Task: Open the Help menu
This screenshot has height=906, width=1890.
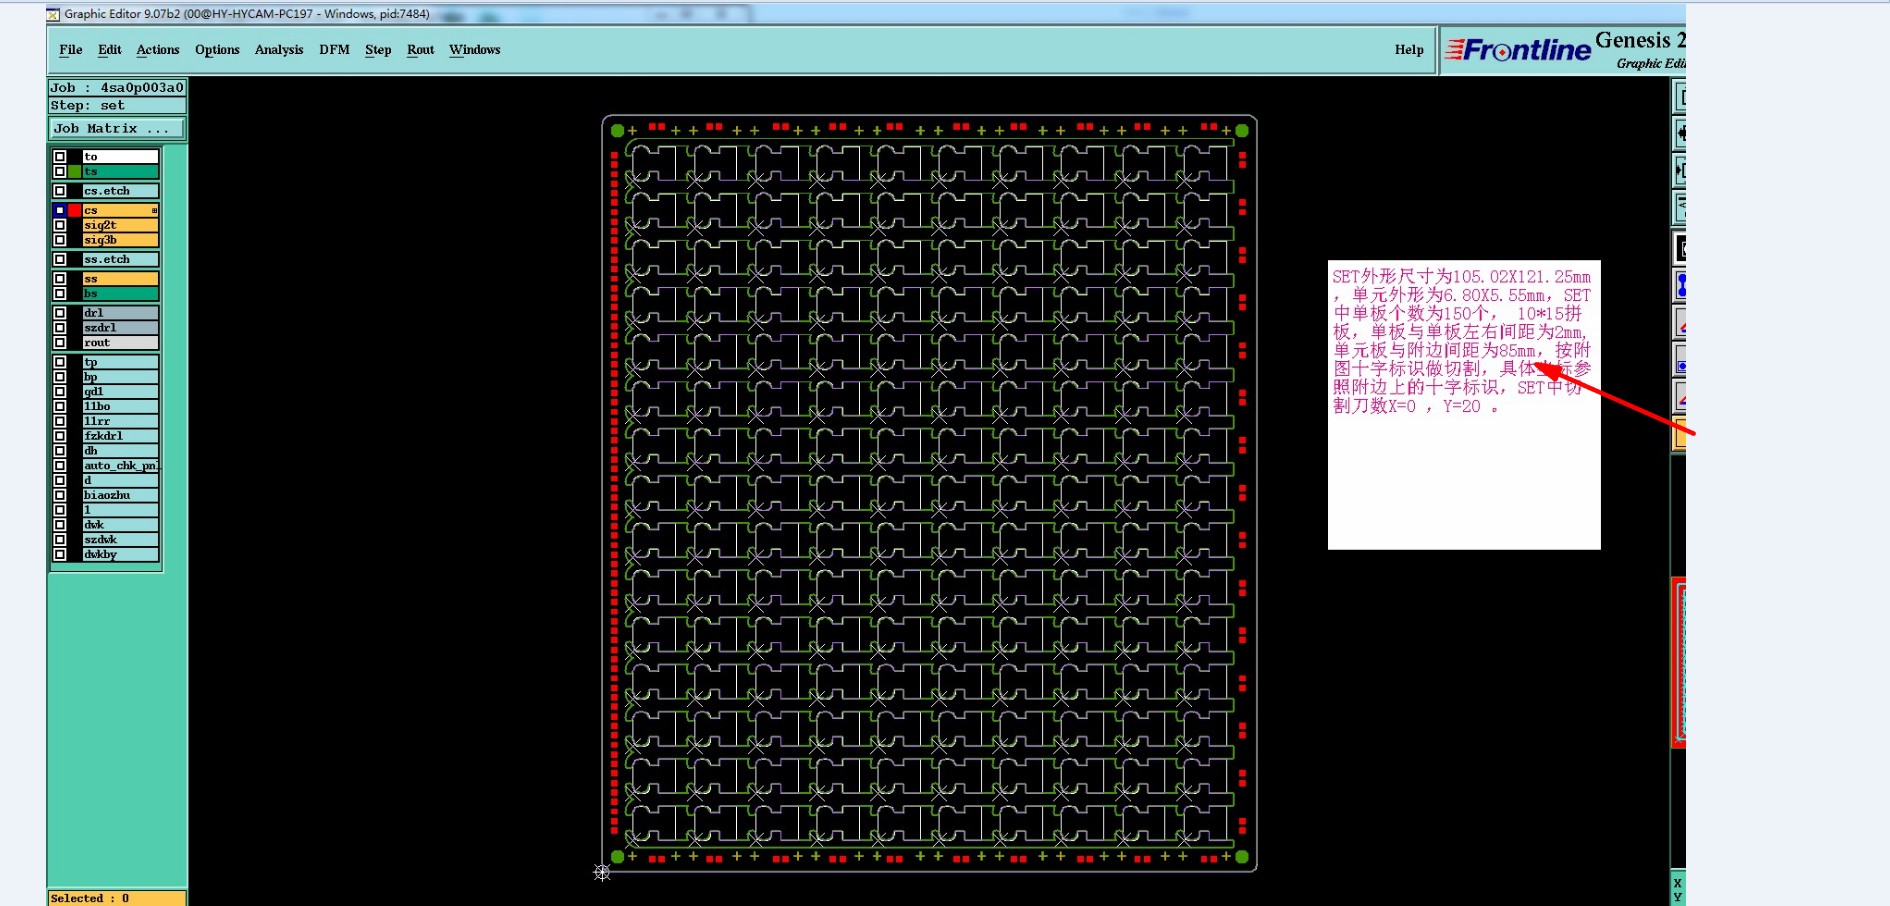Action: [1409, 50]
